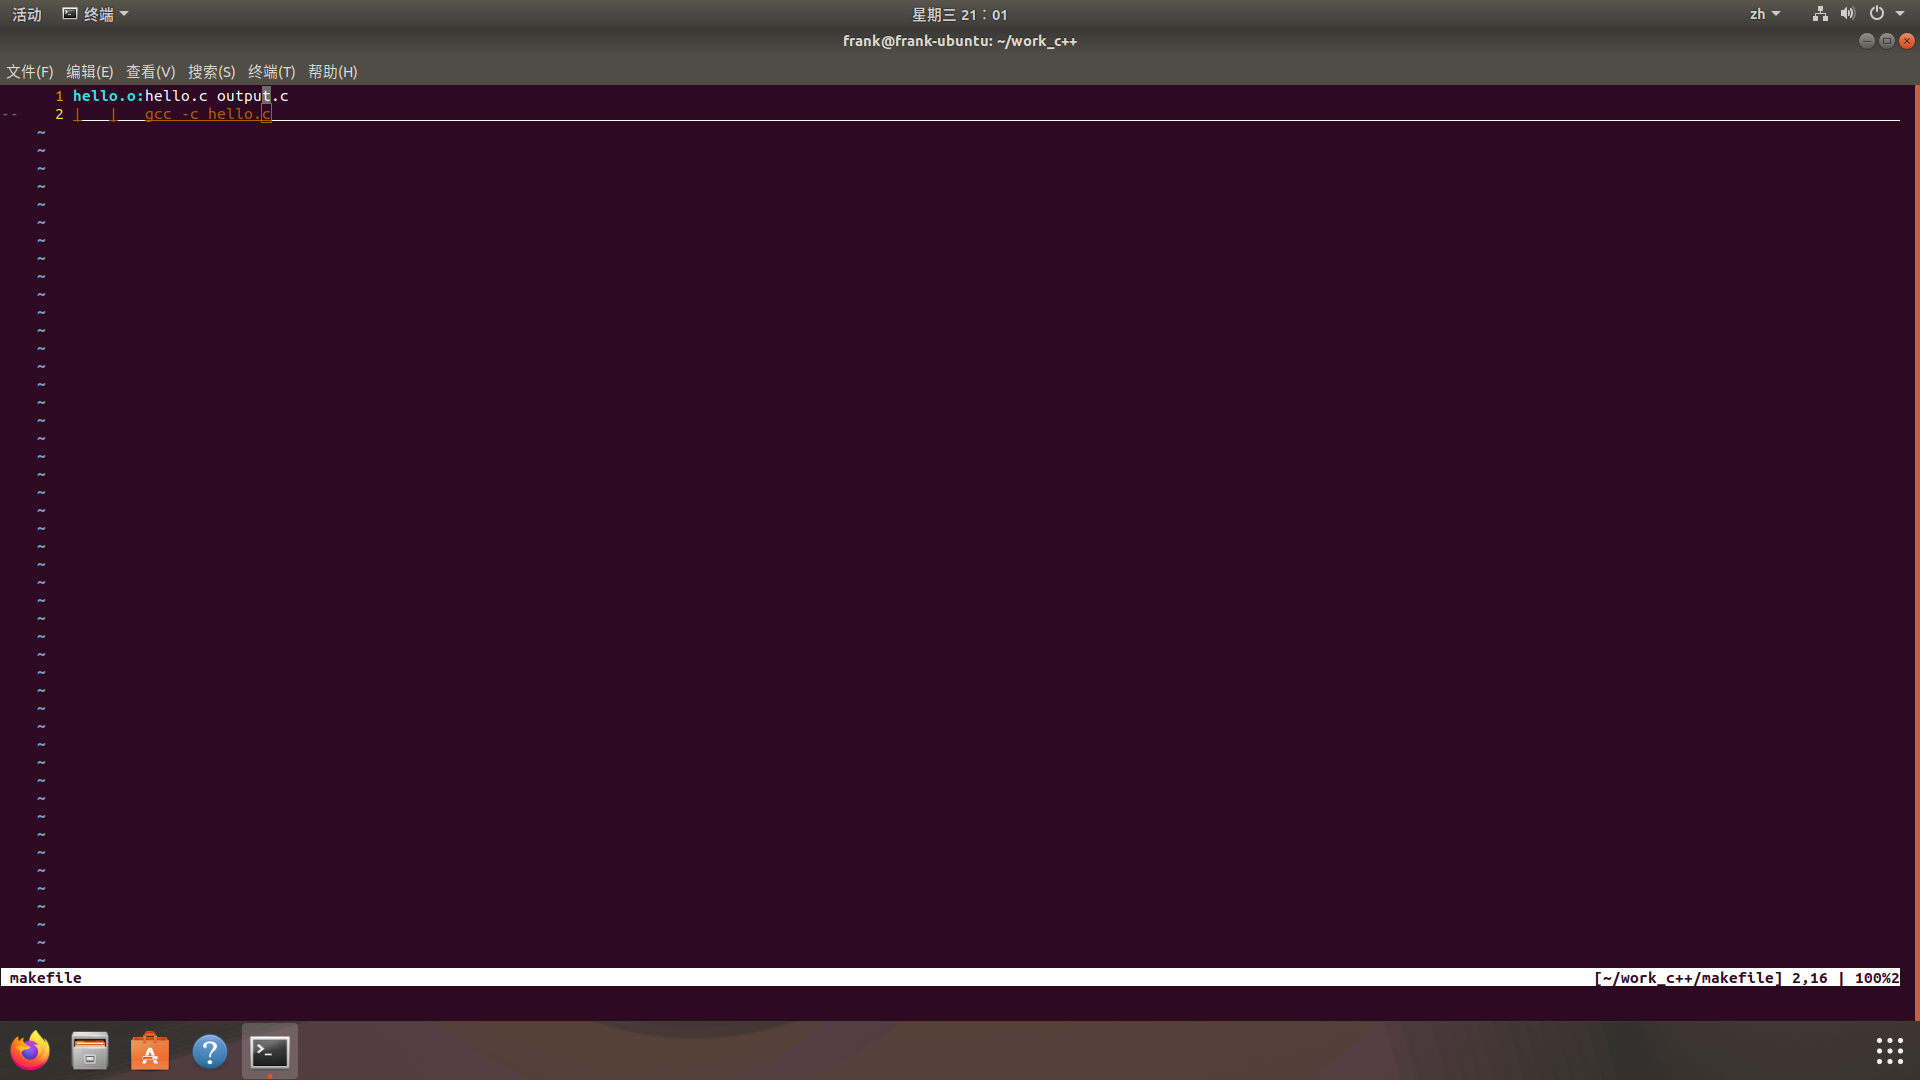Open the clock calendar showing 星期三 21:01
This screenshot has width=1920, height=1080.
(x=959, y=14)
